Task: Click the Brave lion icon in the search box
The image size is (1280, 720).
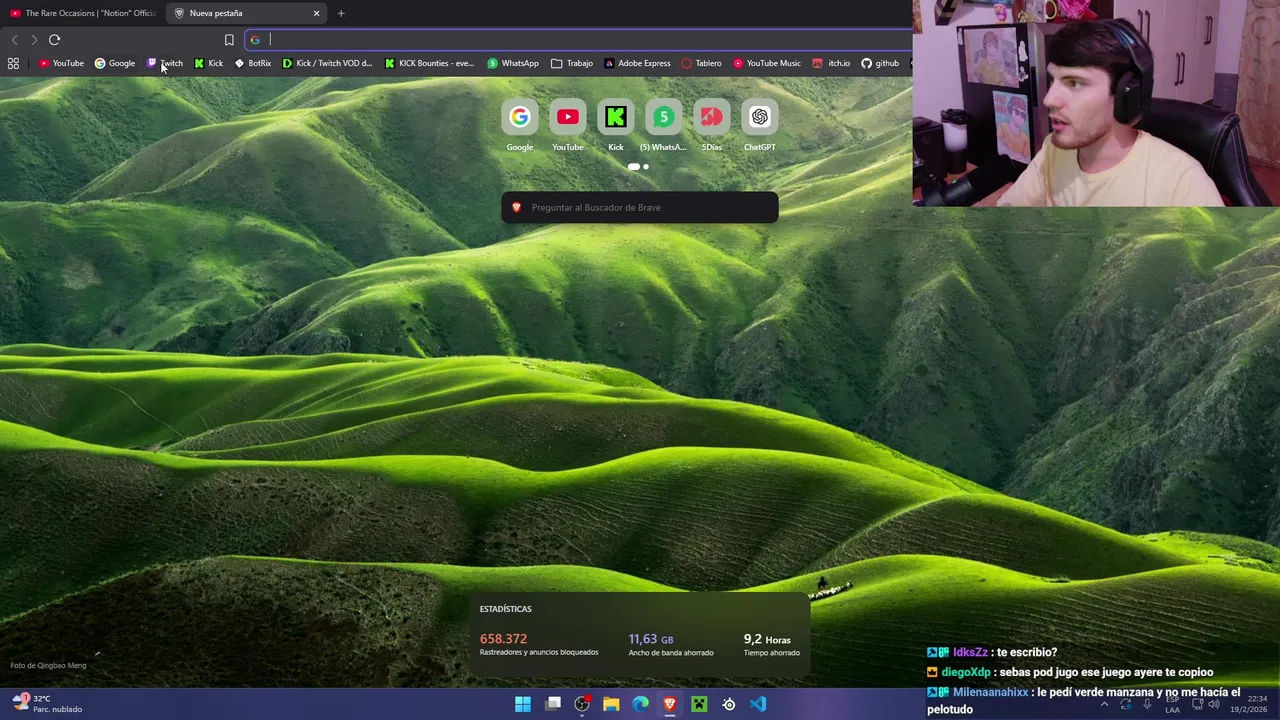Action: pyautogui.click(x=516, y=207)
